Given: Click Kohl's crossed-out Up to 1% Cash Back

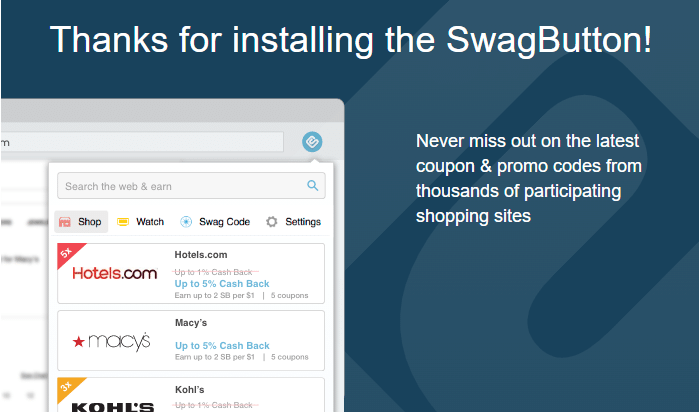Looking at the screenshot, I should pos(214,405).
